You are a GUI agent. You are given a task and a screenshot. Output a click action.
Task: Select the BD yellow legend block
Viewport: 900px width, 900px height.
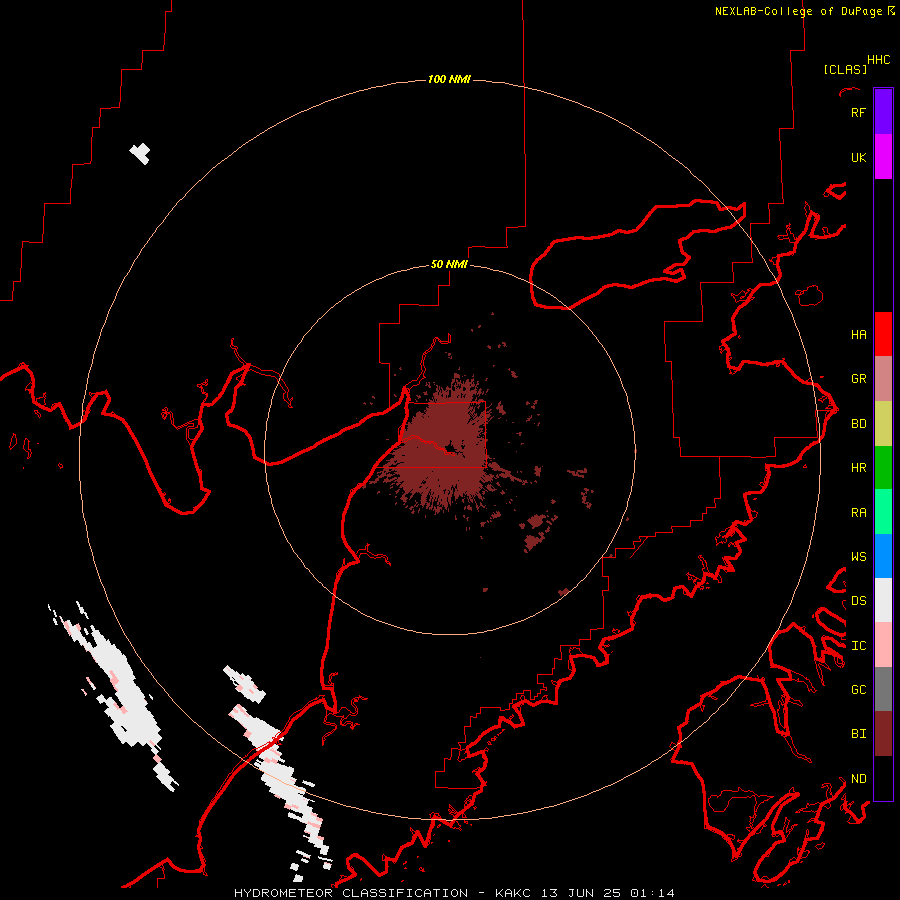pos(883,424)
